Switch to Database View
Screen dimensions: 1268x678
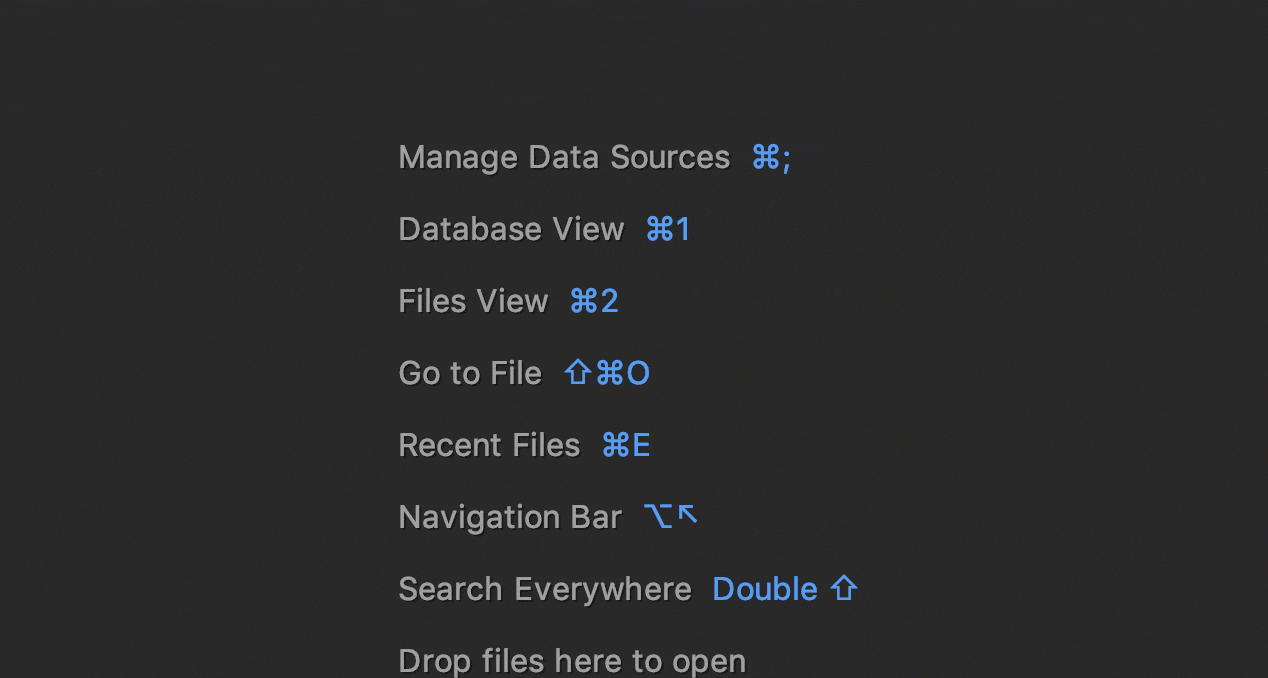click(x=511, y=229)
